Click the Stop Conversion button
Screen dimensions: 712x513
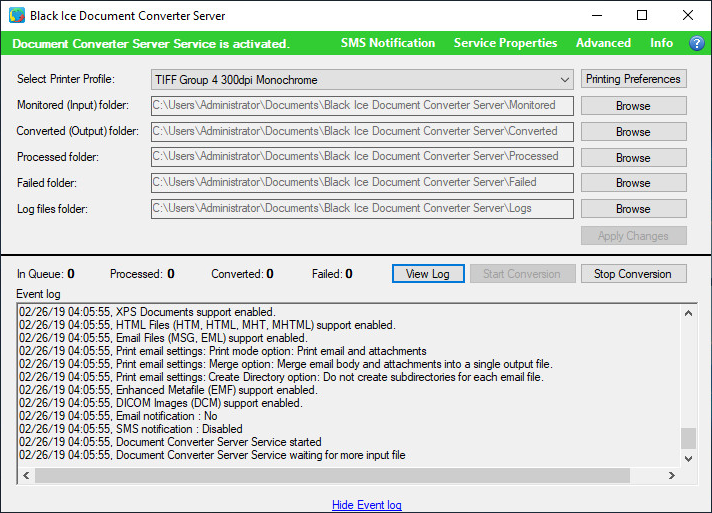633,274
